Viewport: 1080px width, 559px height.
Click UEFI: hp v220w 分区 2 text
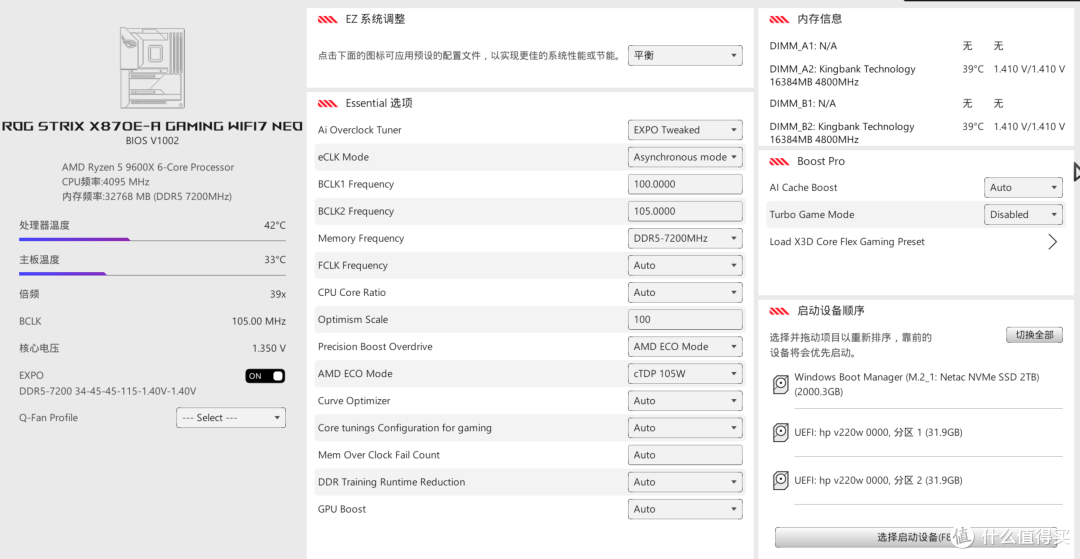coord(878,480)
